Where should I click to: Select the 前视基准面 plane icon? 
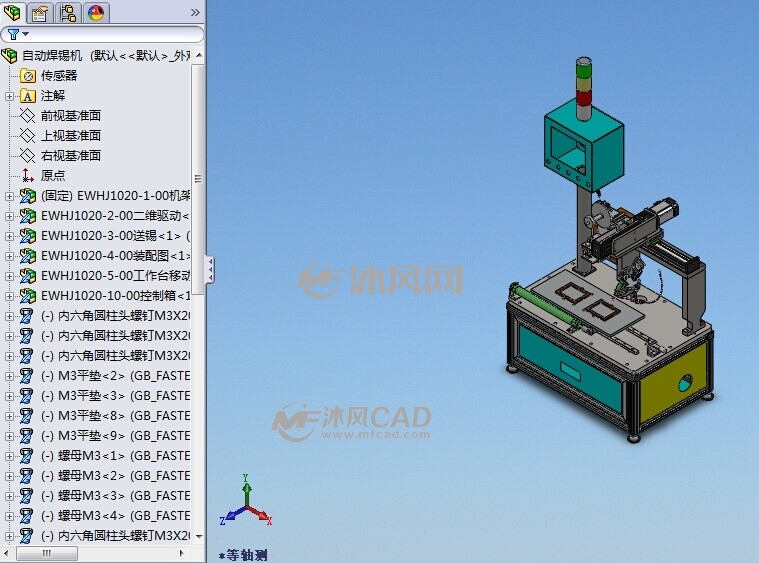coord(28,116)
